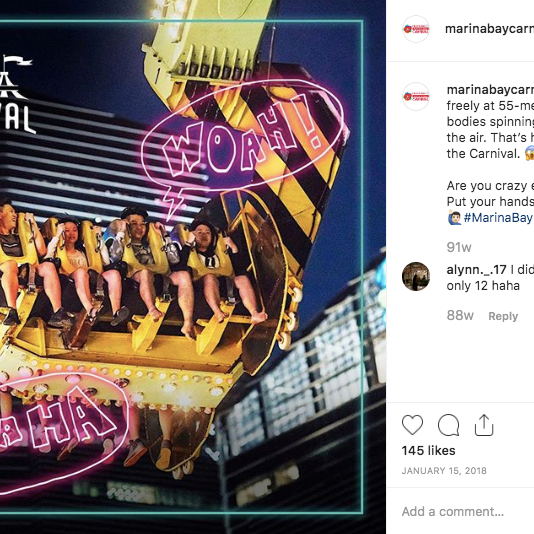Like the post with the heart icon
The image size is (534, 534).
412,425
